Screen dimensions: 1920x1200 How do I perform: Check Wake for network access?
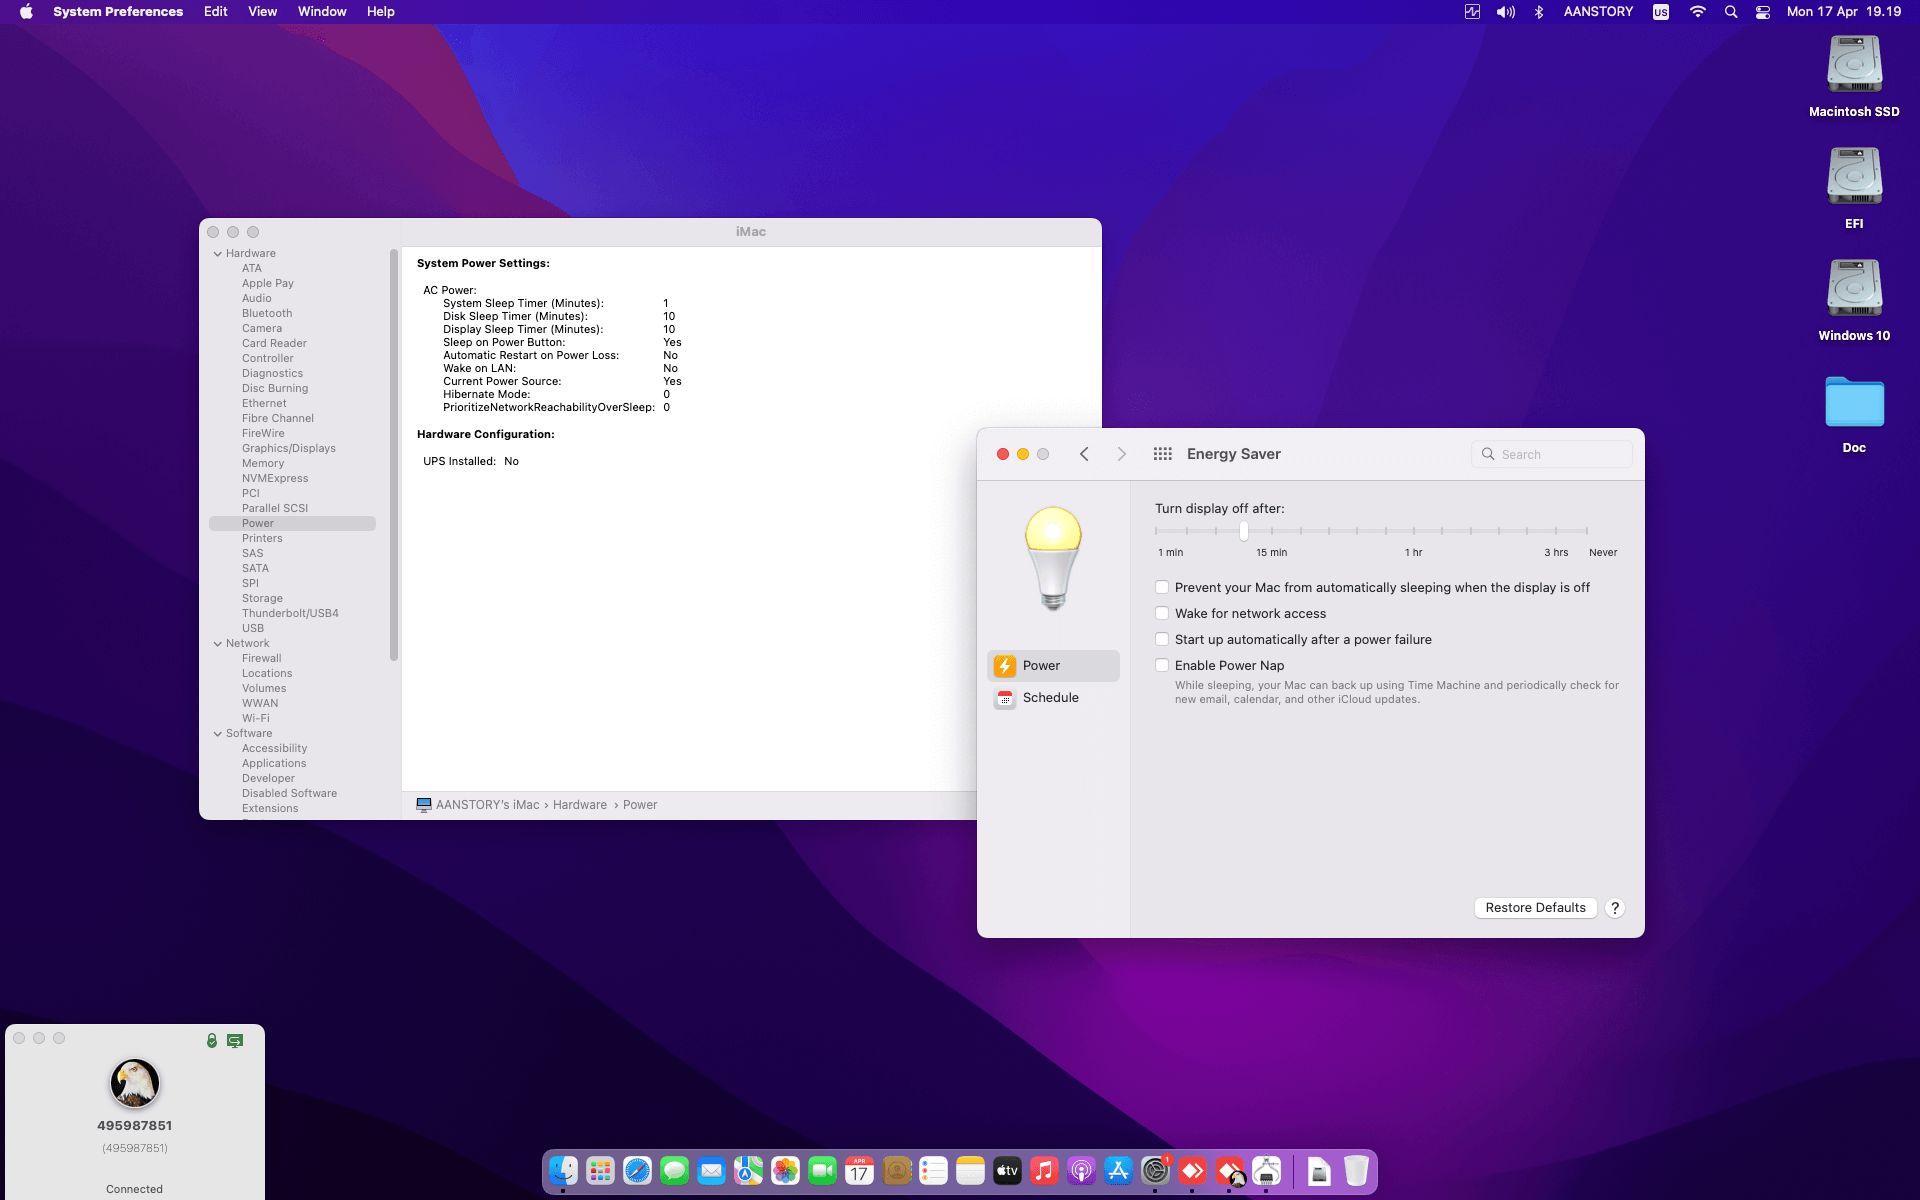click(1162, 613)
